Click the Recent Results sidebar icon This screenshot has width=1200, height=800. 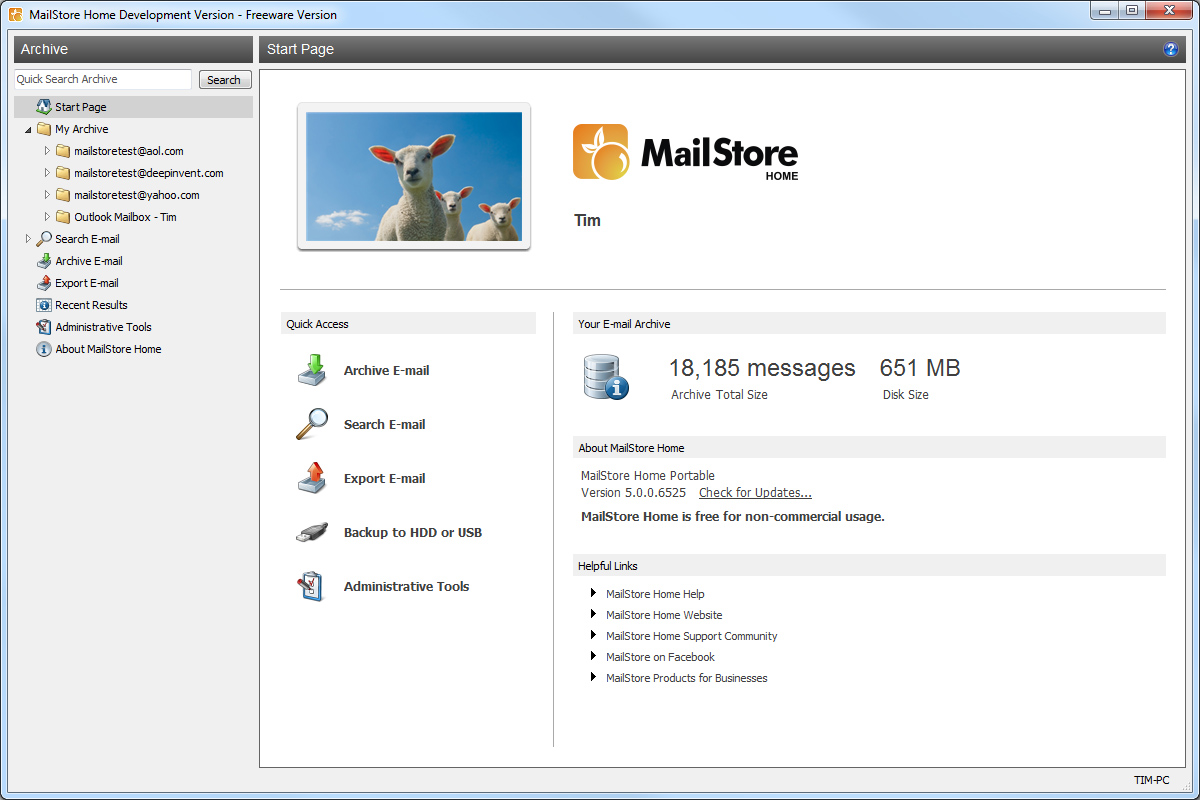pos(44,305)
